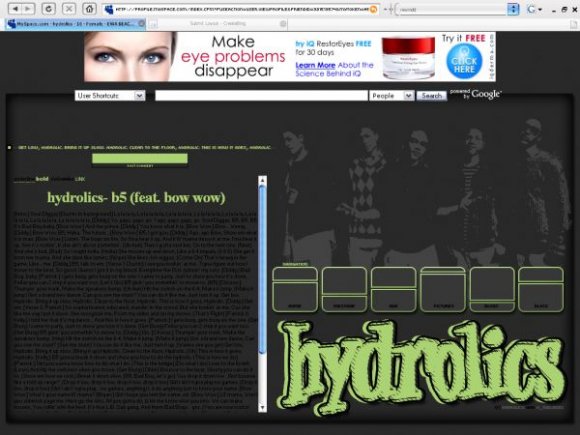Click the blue Click Here ad button

click(x=464, y=61)
